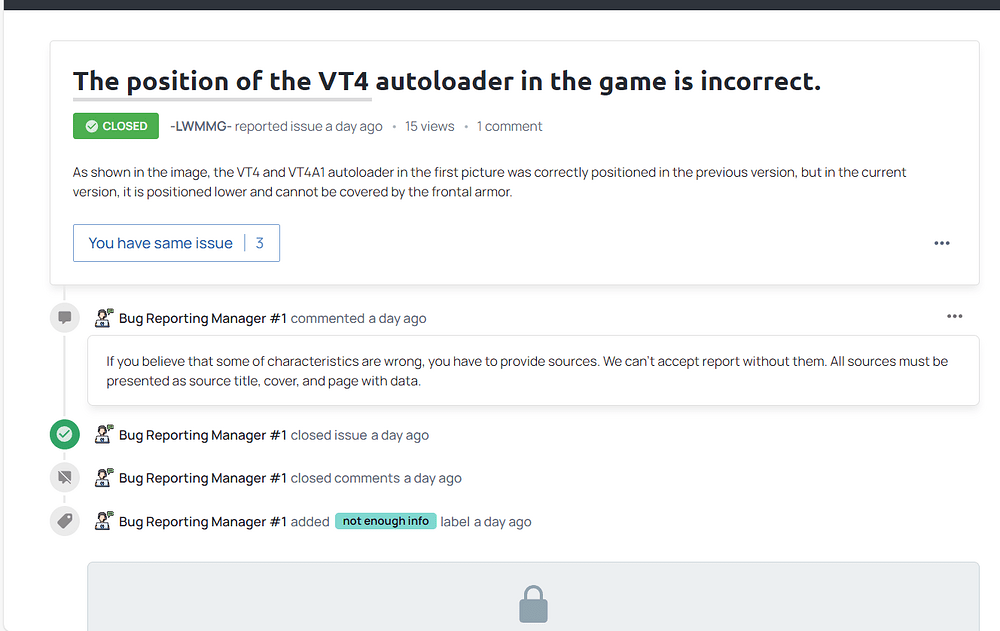This screenshot has height=631, width=1000.
Task: Click the green checkmark closed-issue icon
Action: click(65, 435)
